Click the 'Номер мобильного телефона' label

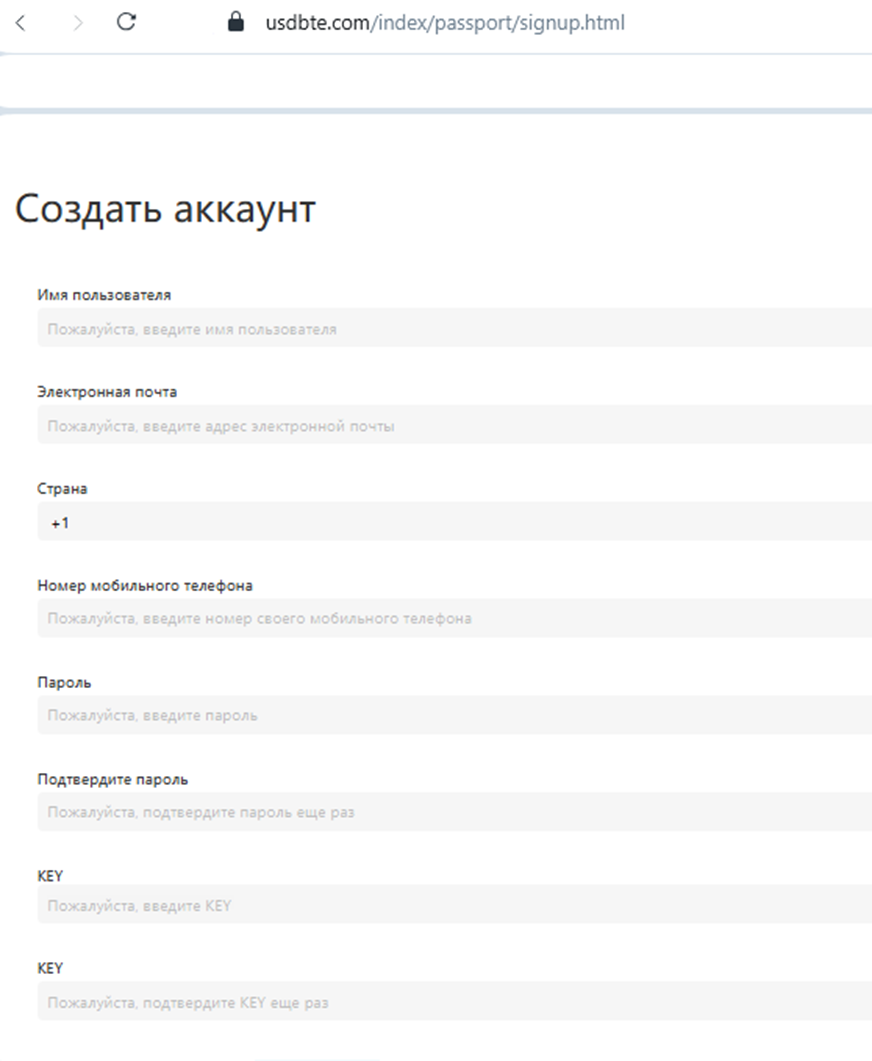click(x=145, y=585)
